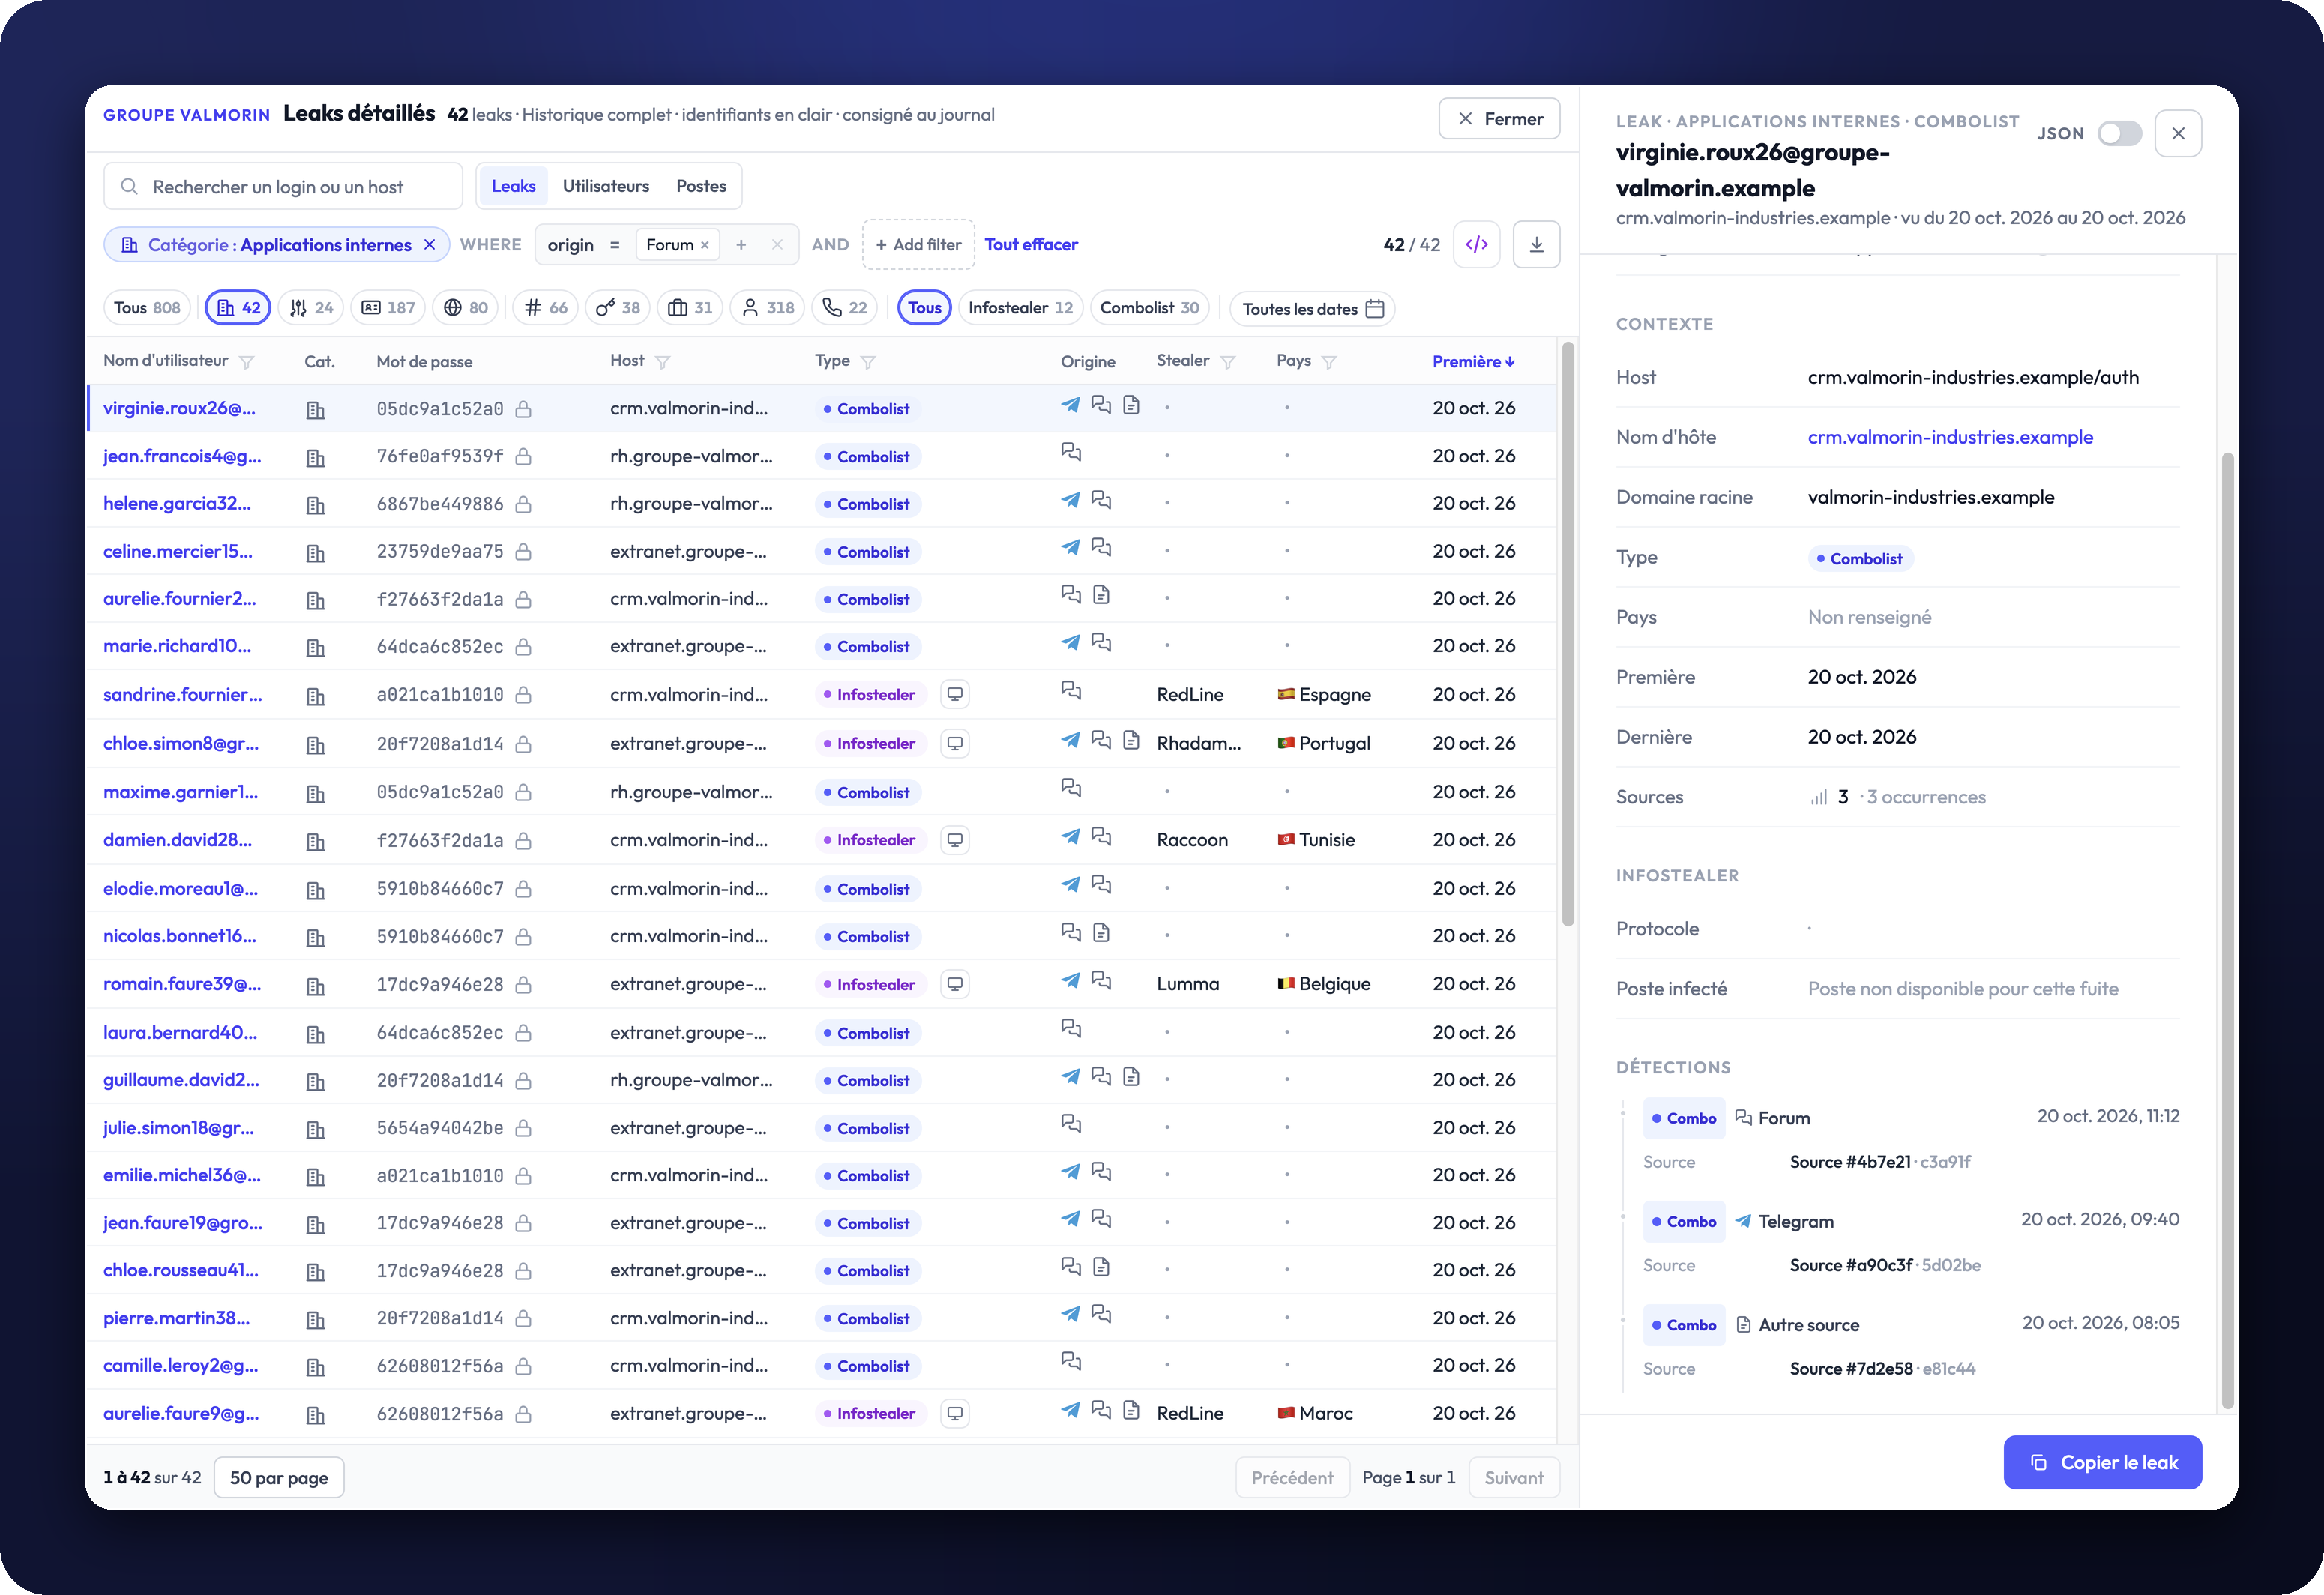Filter by ID card category 187
Screen dimensions: 2324x1595
coord(388,308)
